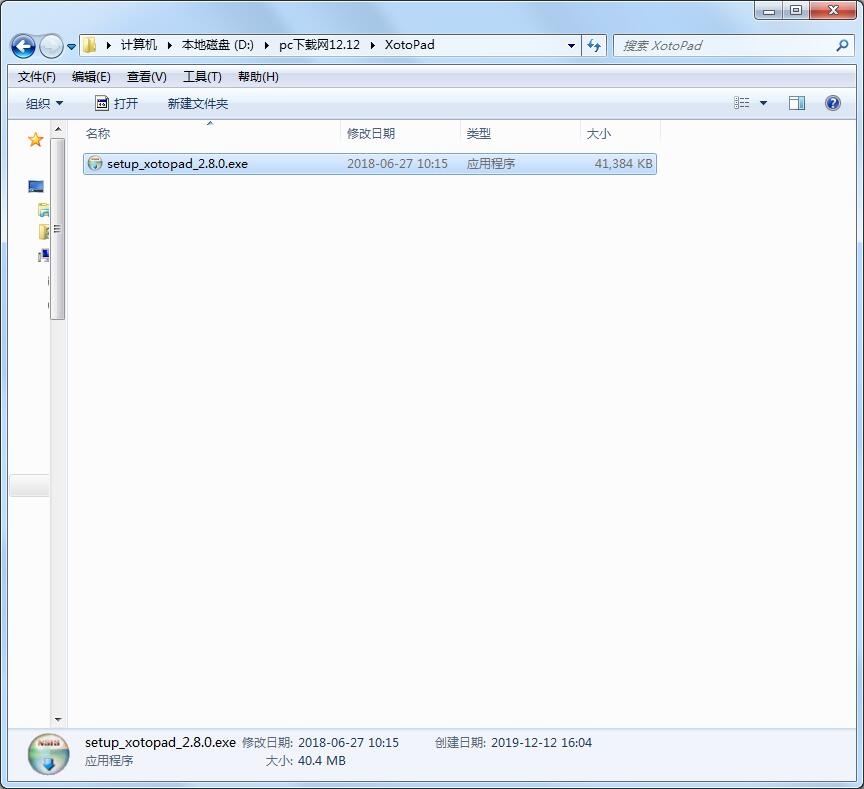The height and width of the screenshot is (789, 864).
Task: Change view with the view mode icon
Action: [742, 103]
